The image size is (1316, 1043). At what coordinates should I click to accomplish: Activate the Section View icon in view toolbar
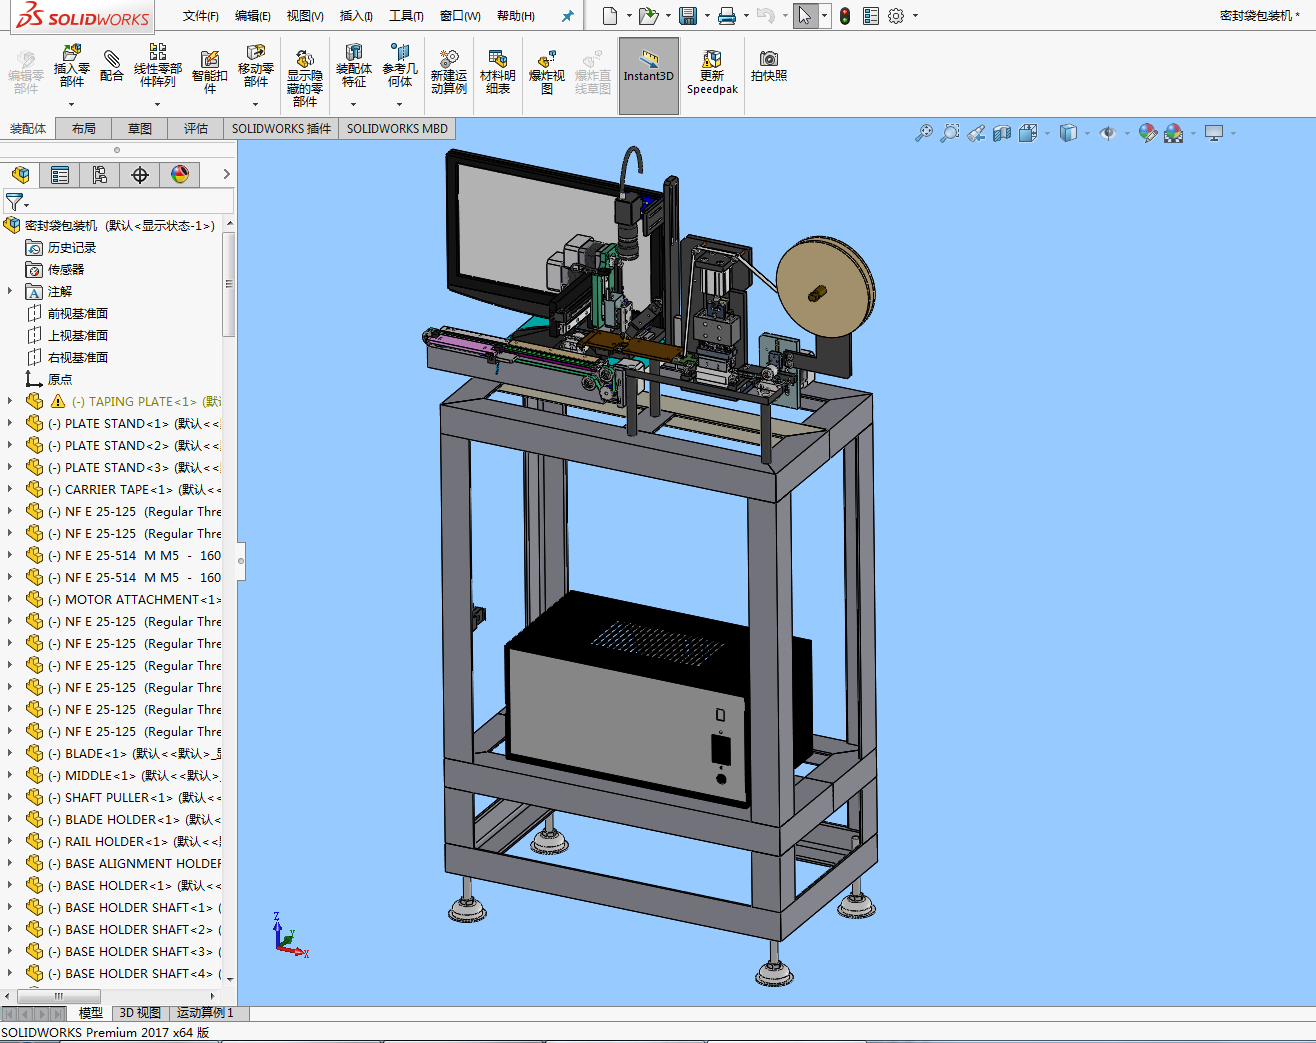pos(1002,133)
